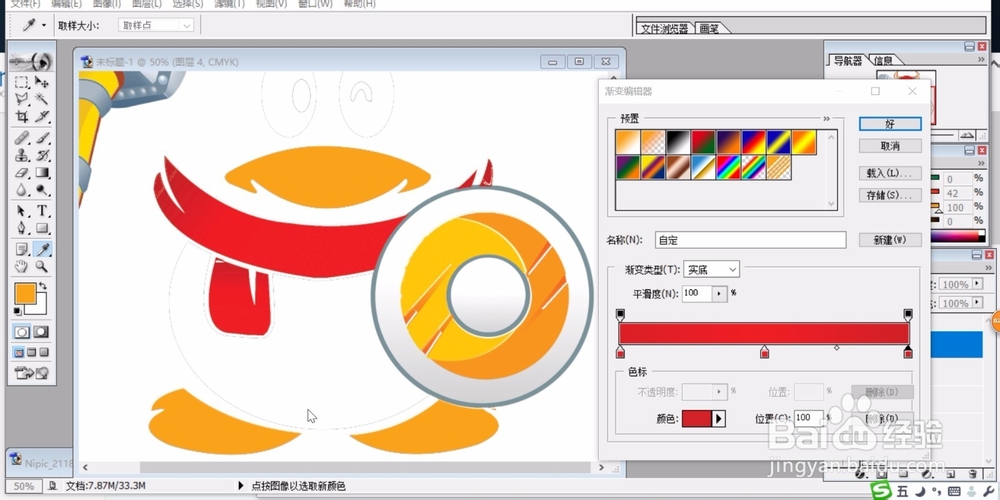
Task: Select the Polygonal Lasso tool
Action: pyautogui.click(x=22, y=99)
